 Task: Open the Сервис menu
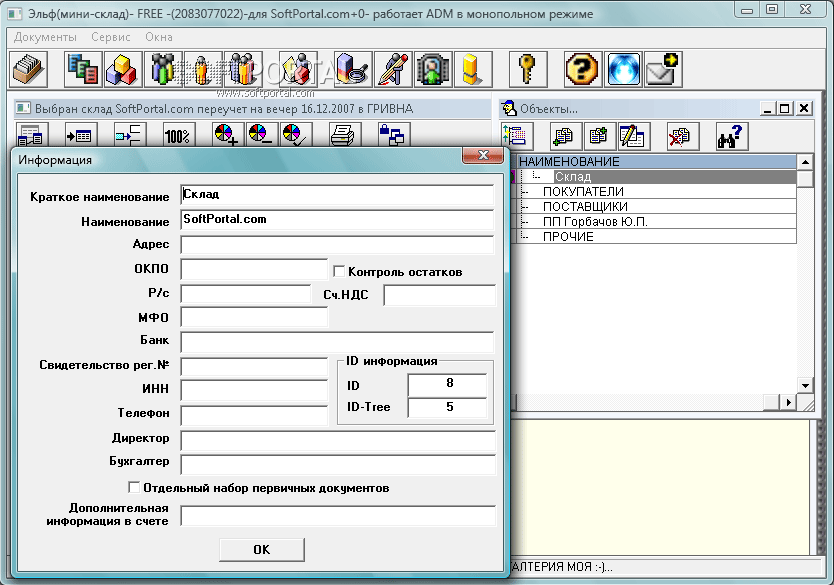pos(111,37)
